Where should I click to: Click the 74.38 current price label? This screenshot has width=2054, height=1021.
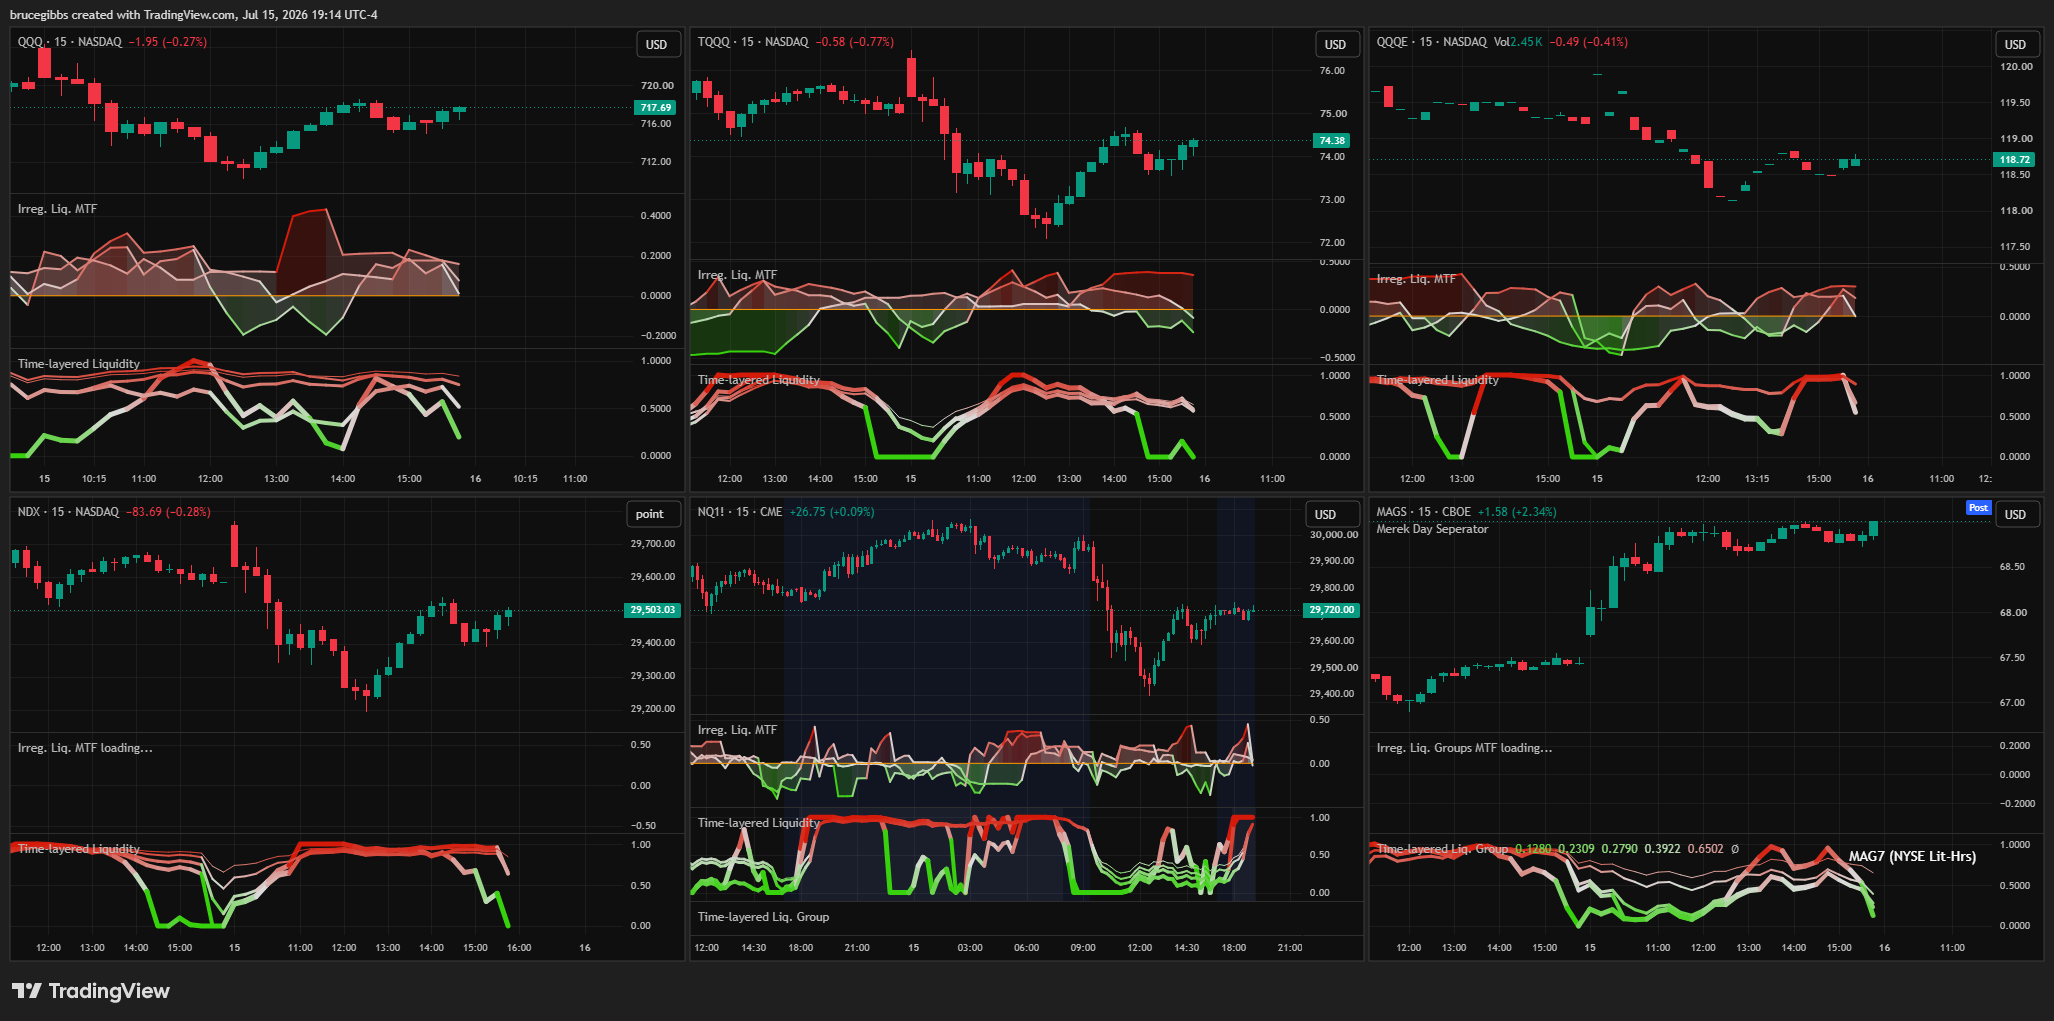(x=1332, y=140)
